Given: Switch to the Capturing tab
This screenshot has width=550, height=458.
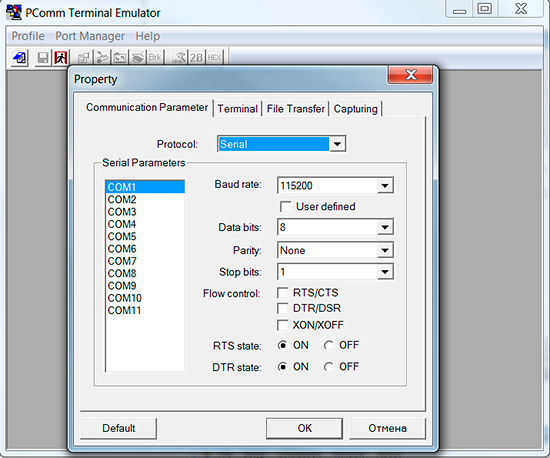Looking at the screenshot, I should 355,109.
